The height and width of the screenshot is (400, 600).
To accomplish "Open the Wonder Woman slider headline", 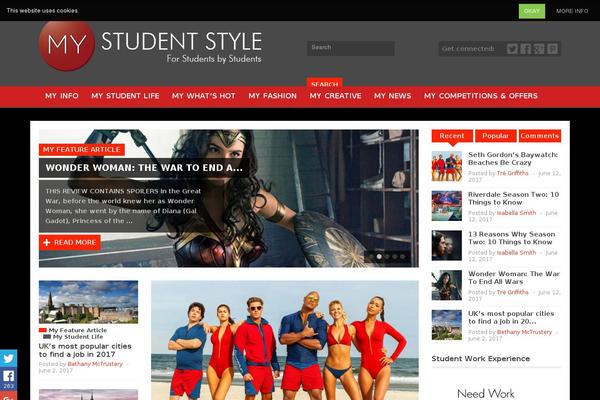I will [x=144, y=168].
